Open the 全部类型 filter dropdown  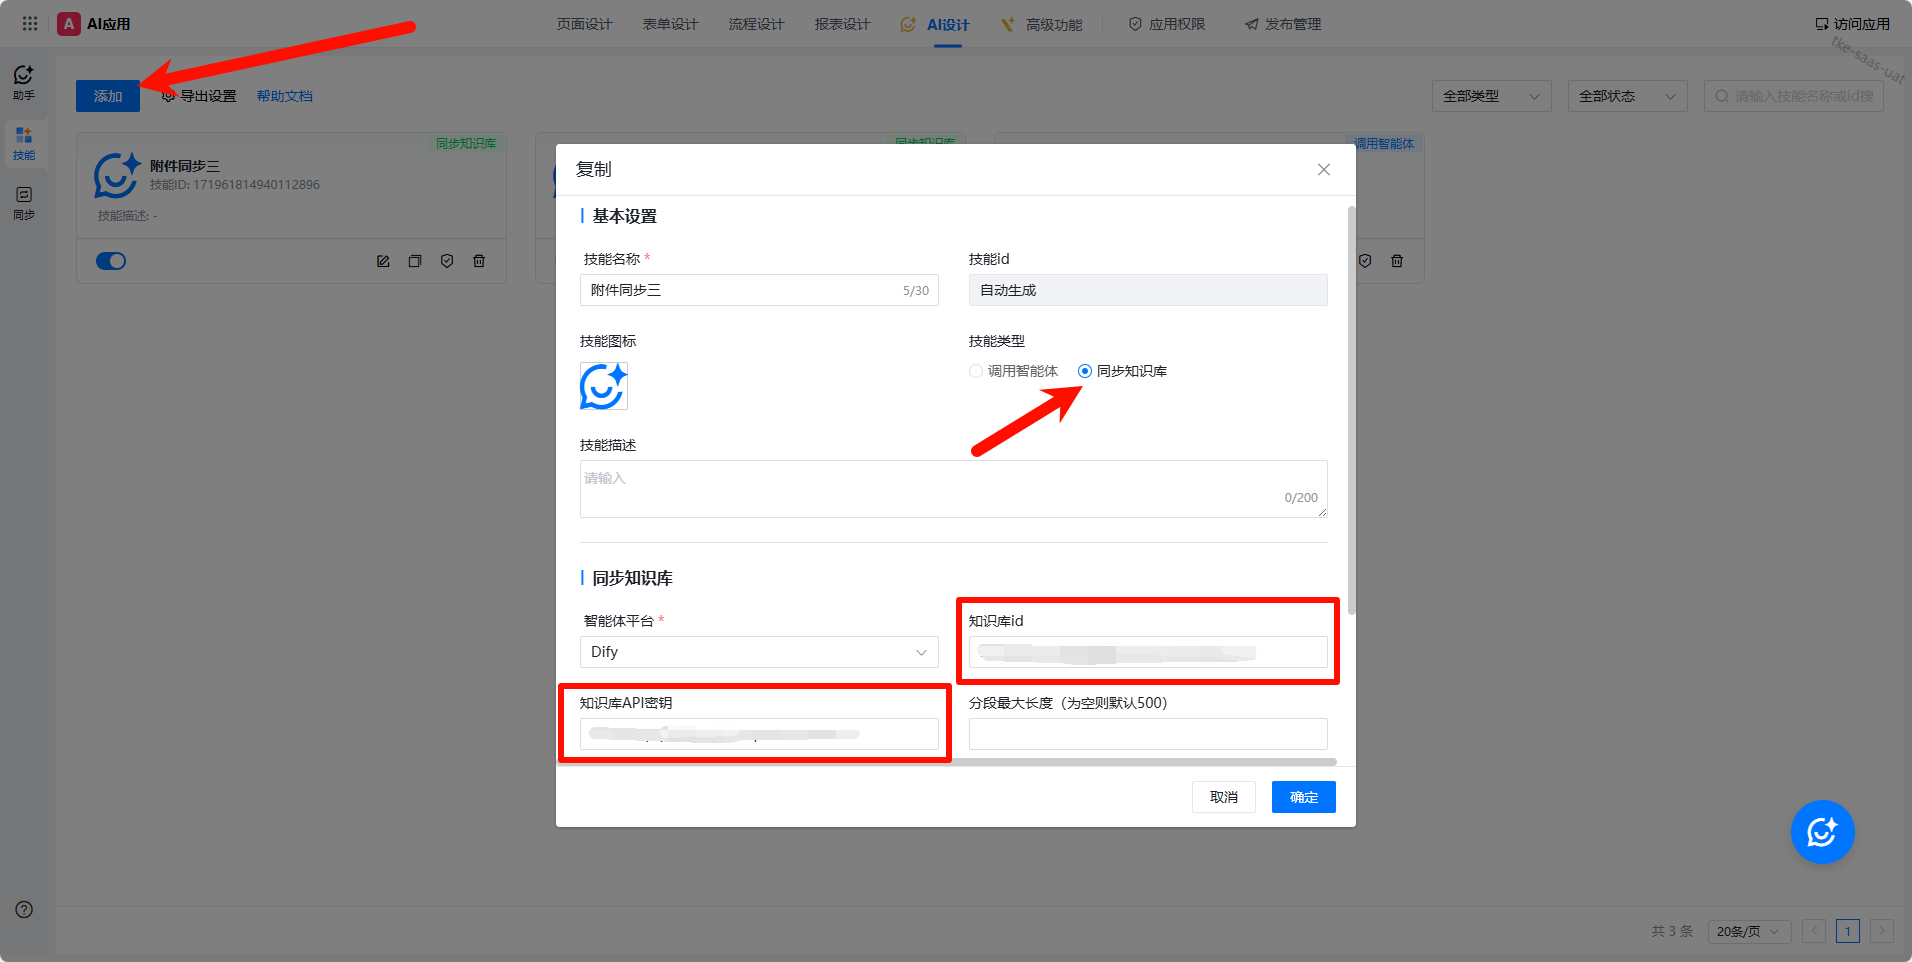coord(1491,96)
